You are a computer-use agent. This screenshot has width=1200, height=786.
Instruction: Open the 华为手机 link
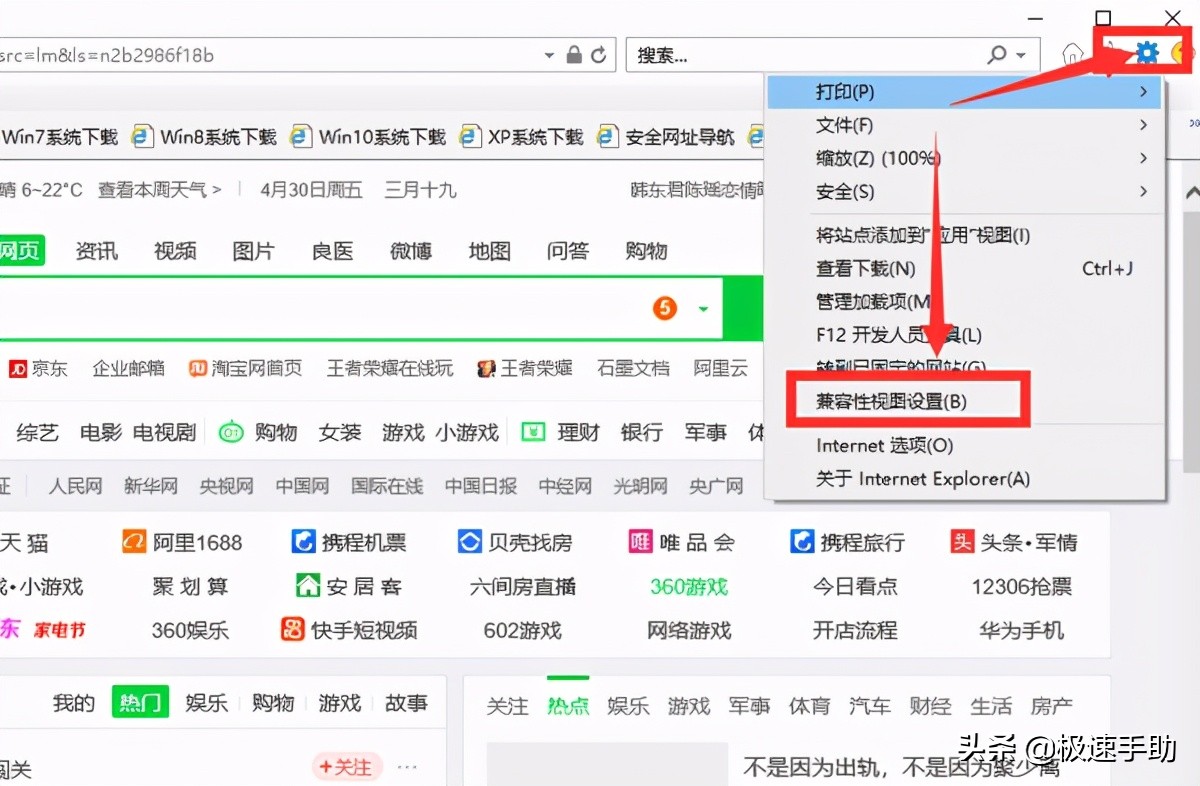1021,630
